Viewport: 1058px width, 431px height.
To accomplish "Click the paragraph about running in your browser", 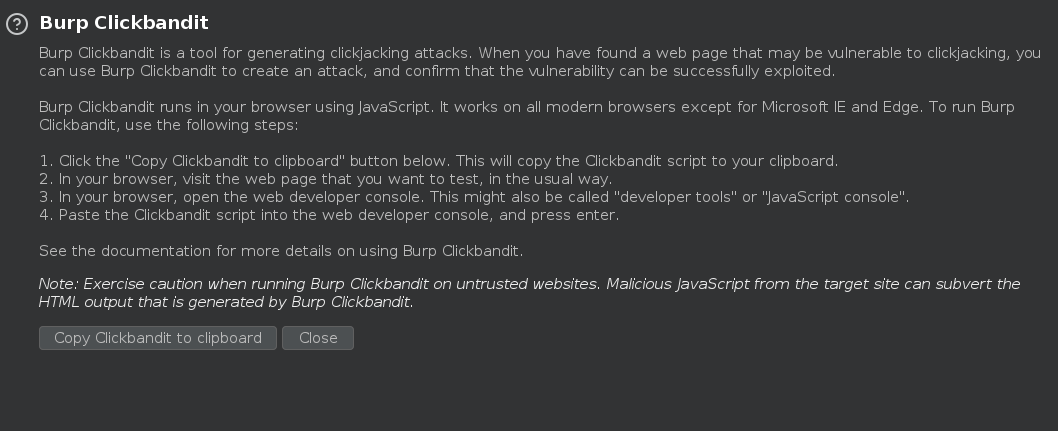I will pyautogui.click(x=526, y=116).
